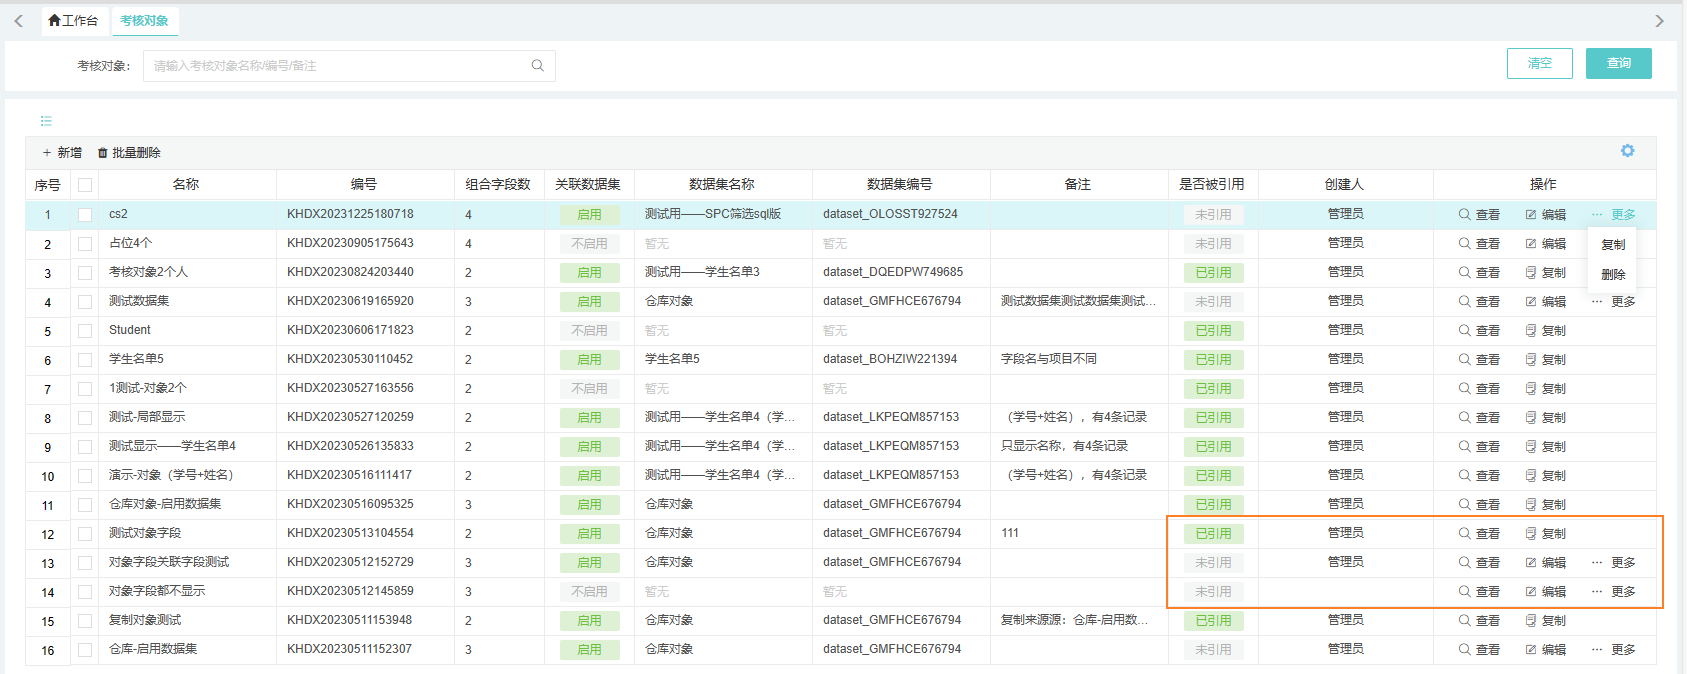Screen dimensions: 1687x674
Task: Edit the 占位4个 row
Action: 1545,244
